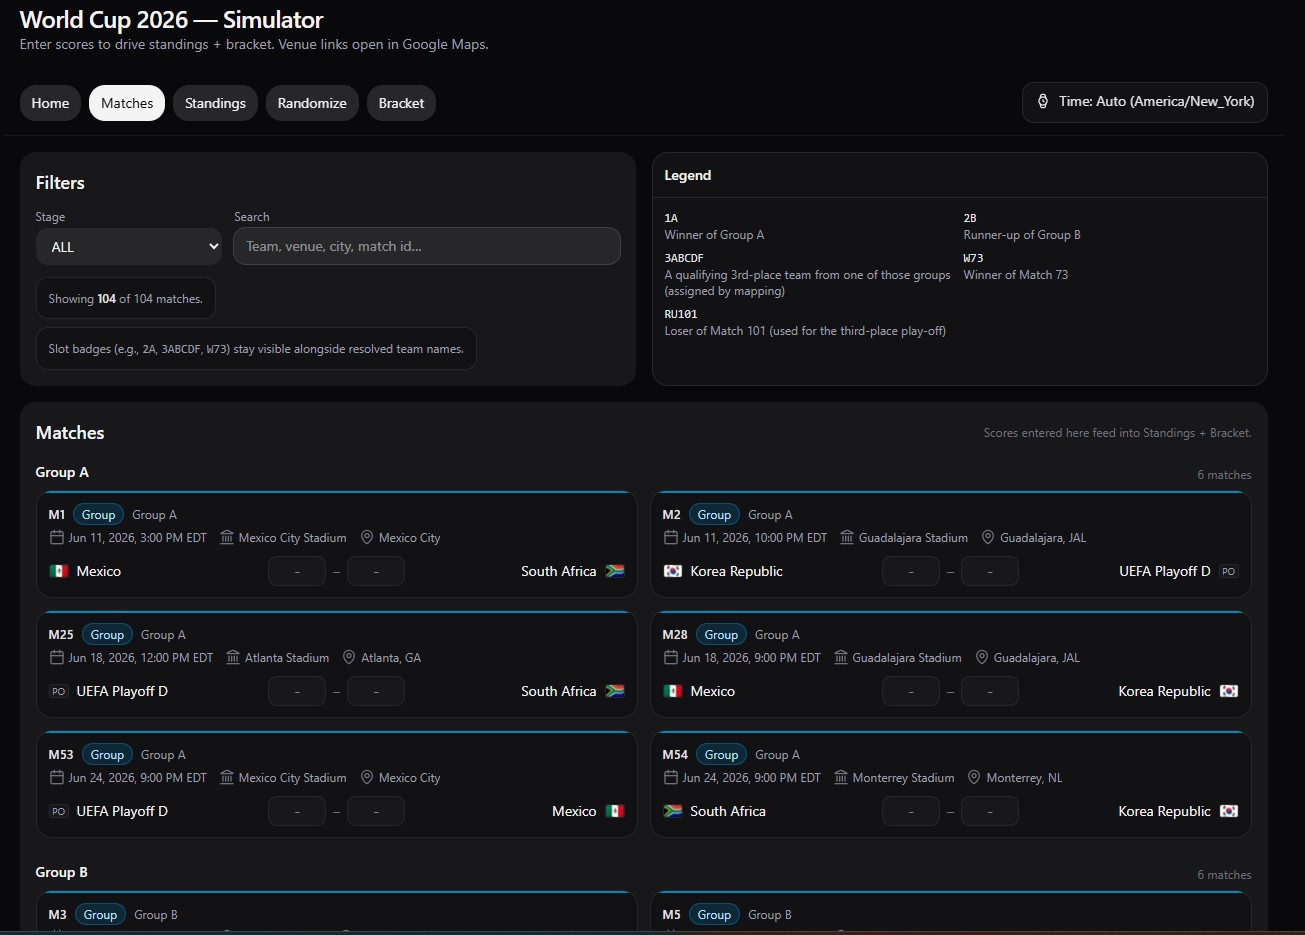Click 'Winner of Match 73' legend entry
The image size is (1305, 935).
click(1015, 275)
